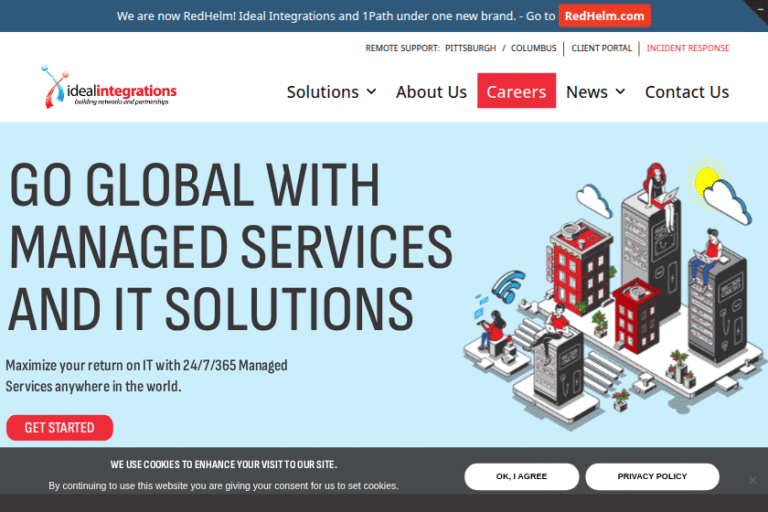The image size is (768, 512).
Task: Accept cookies with OK, I AGREE
Action: [521, 476]
